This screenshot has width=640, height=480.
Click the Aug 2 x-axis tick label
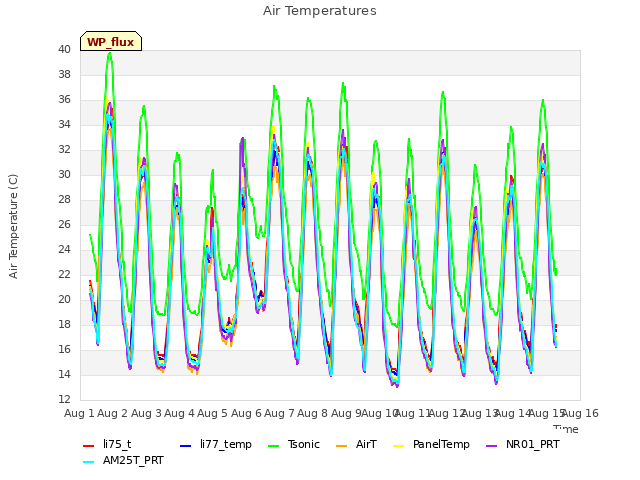113,413
